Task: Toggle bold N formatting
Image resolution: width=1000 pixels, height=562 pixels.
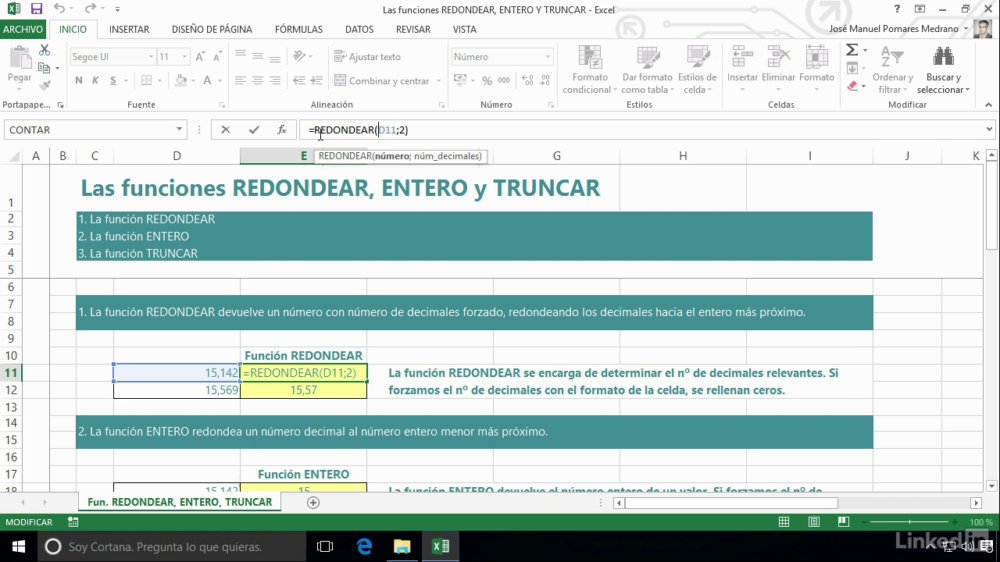Action: [78, 80]
